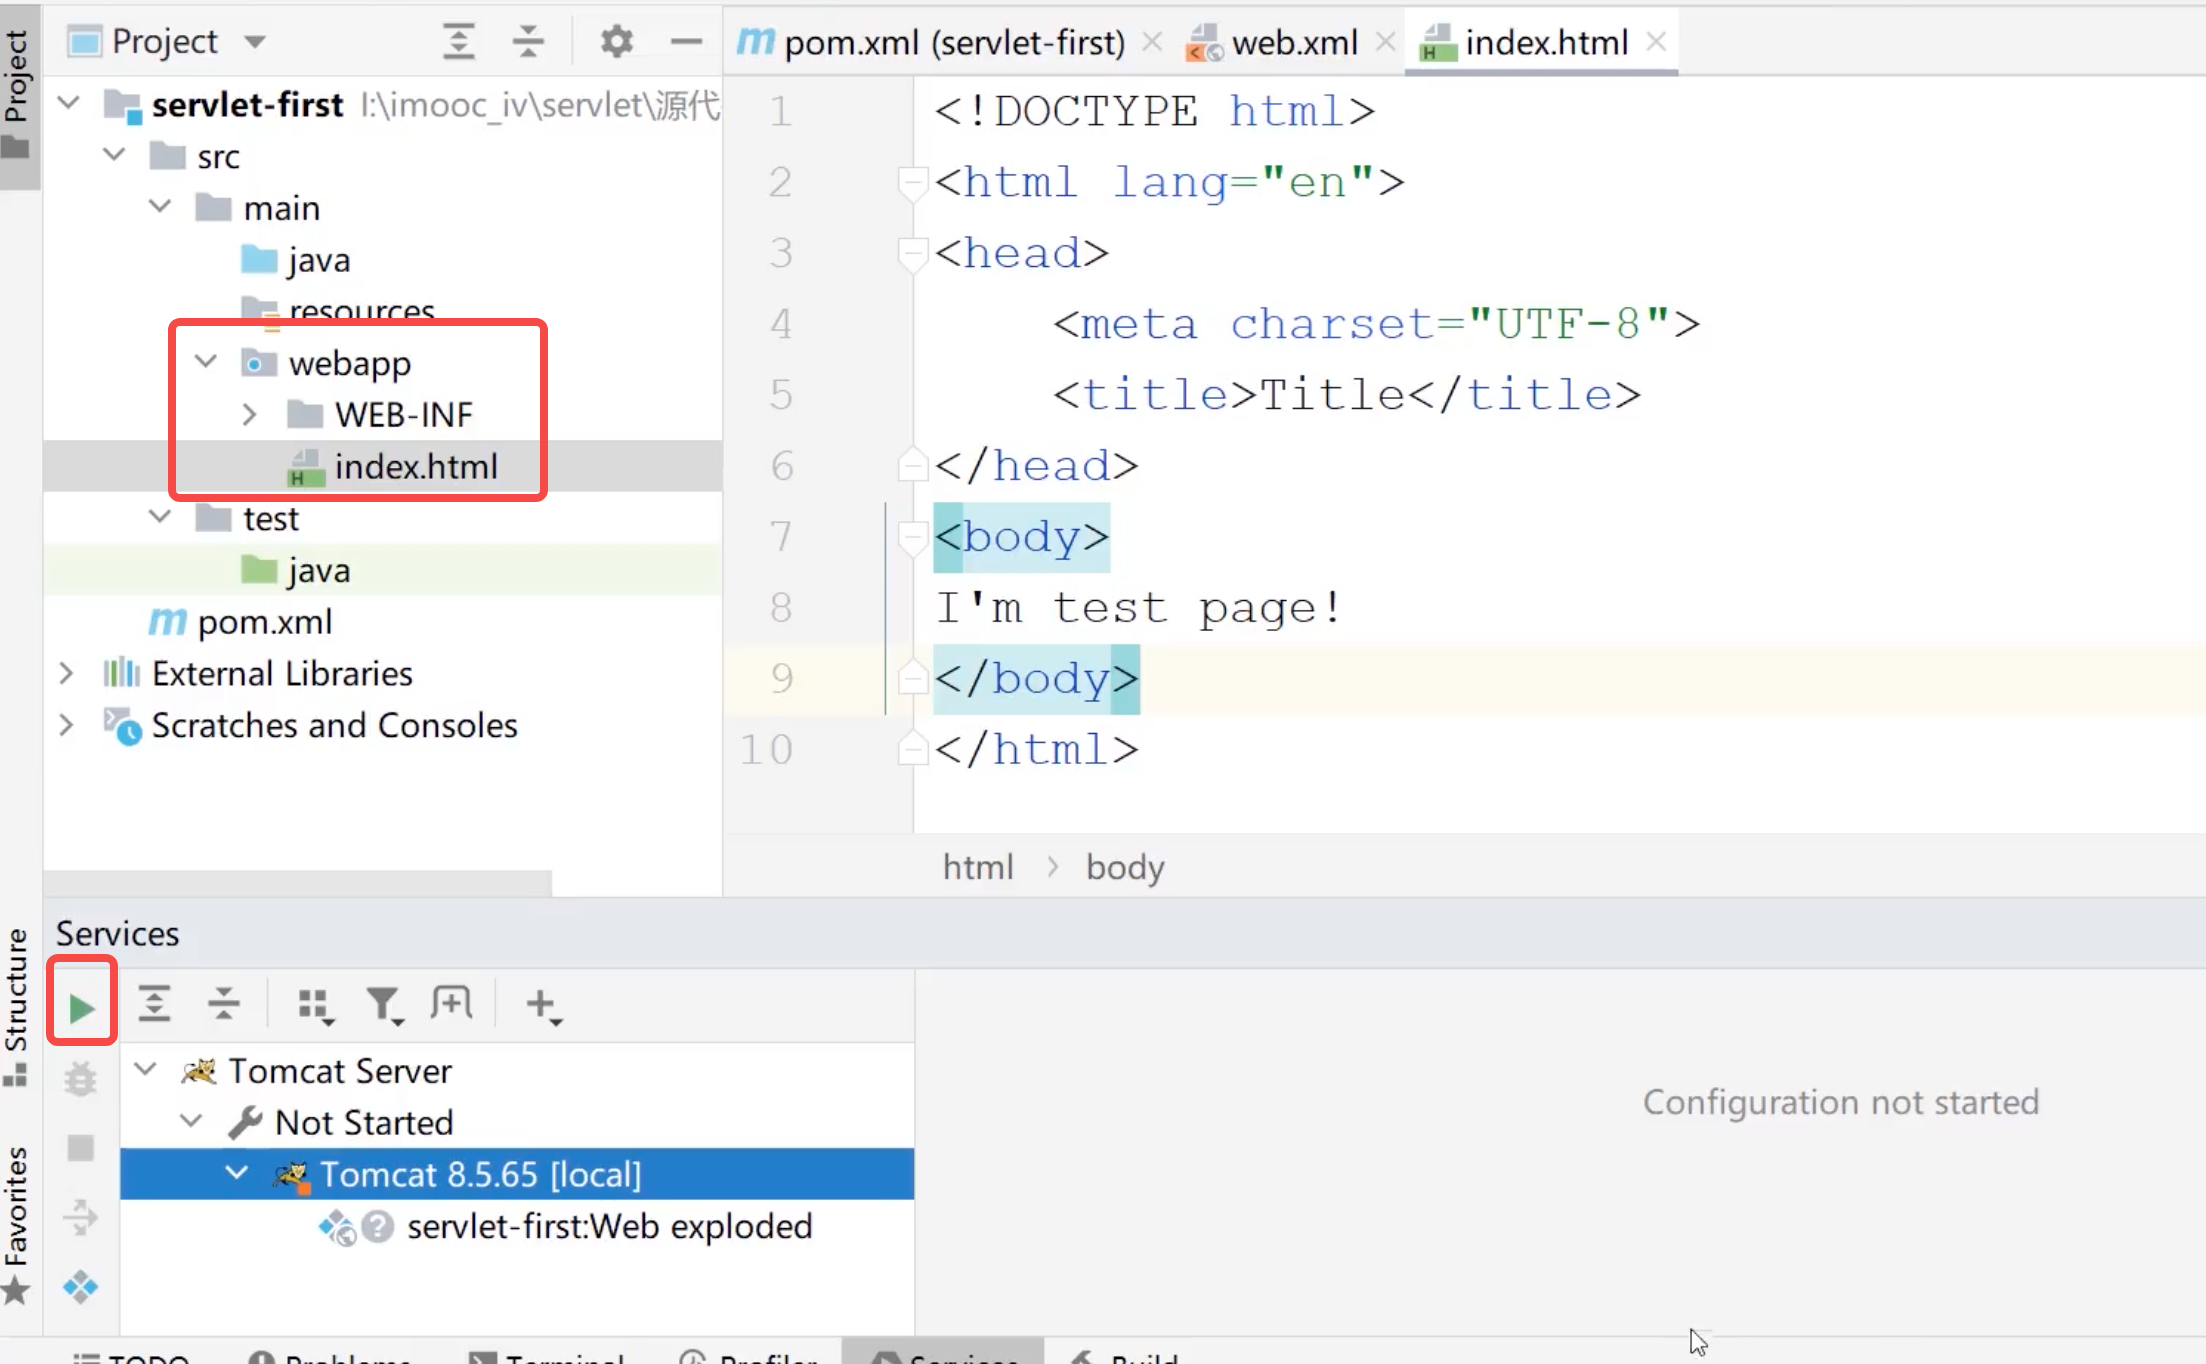Toggle Project tool window on left stripe
The height and width of the screenshot is (1364, 2206).
(x=17, y=92)
